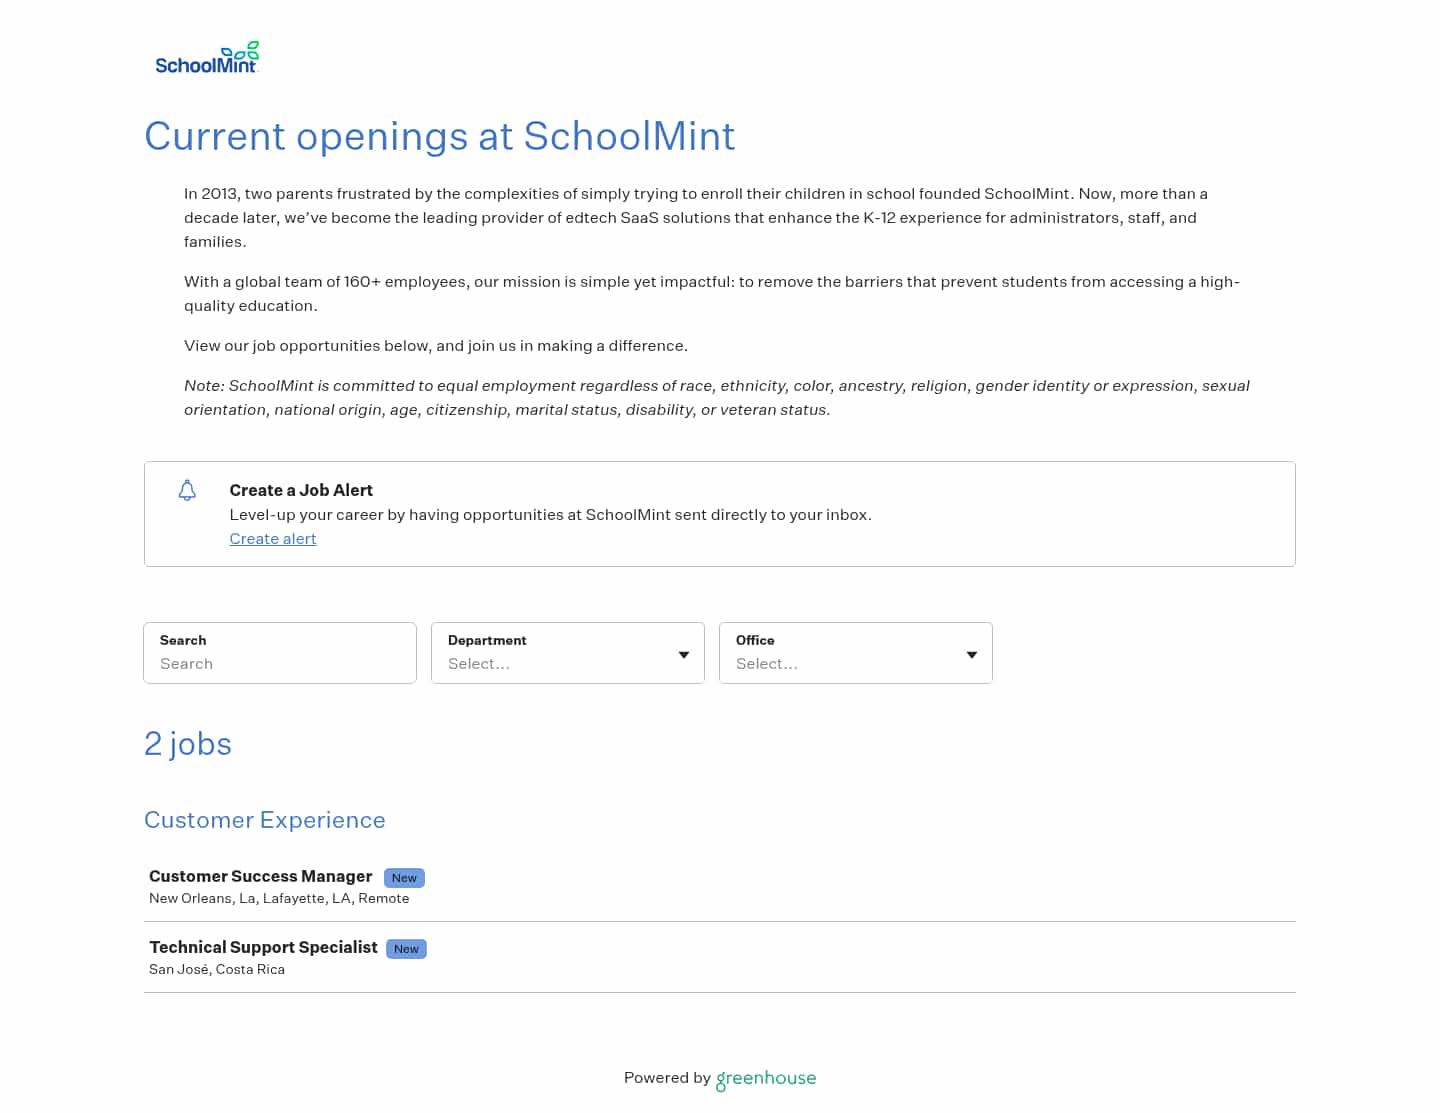Click the Create alert link

coord(272,539)
